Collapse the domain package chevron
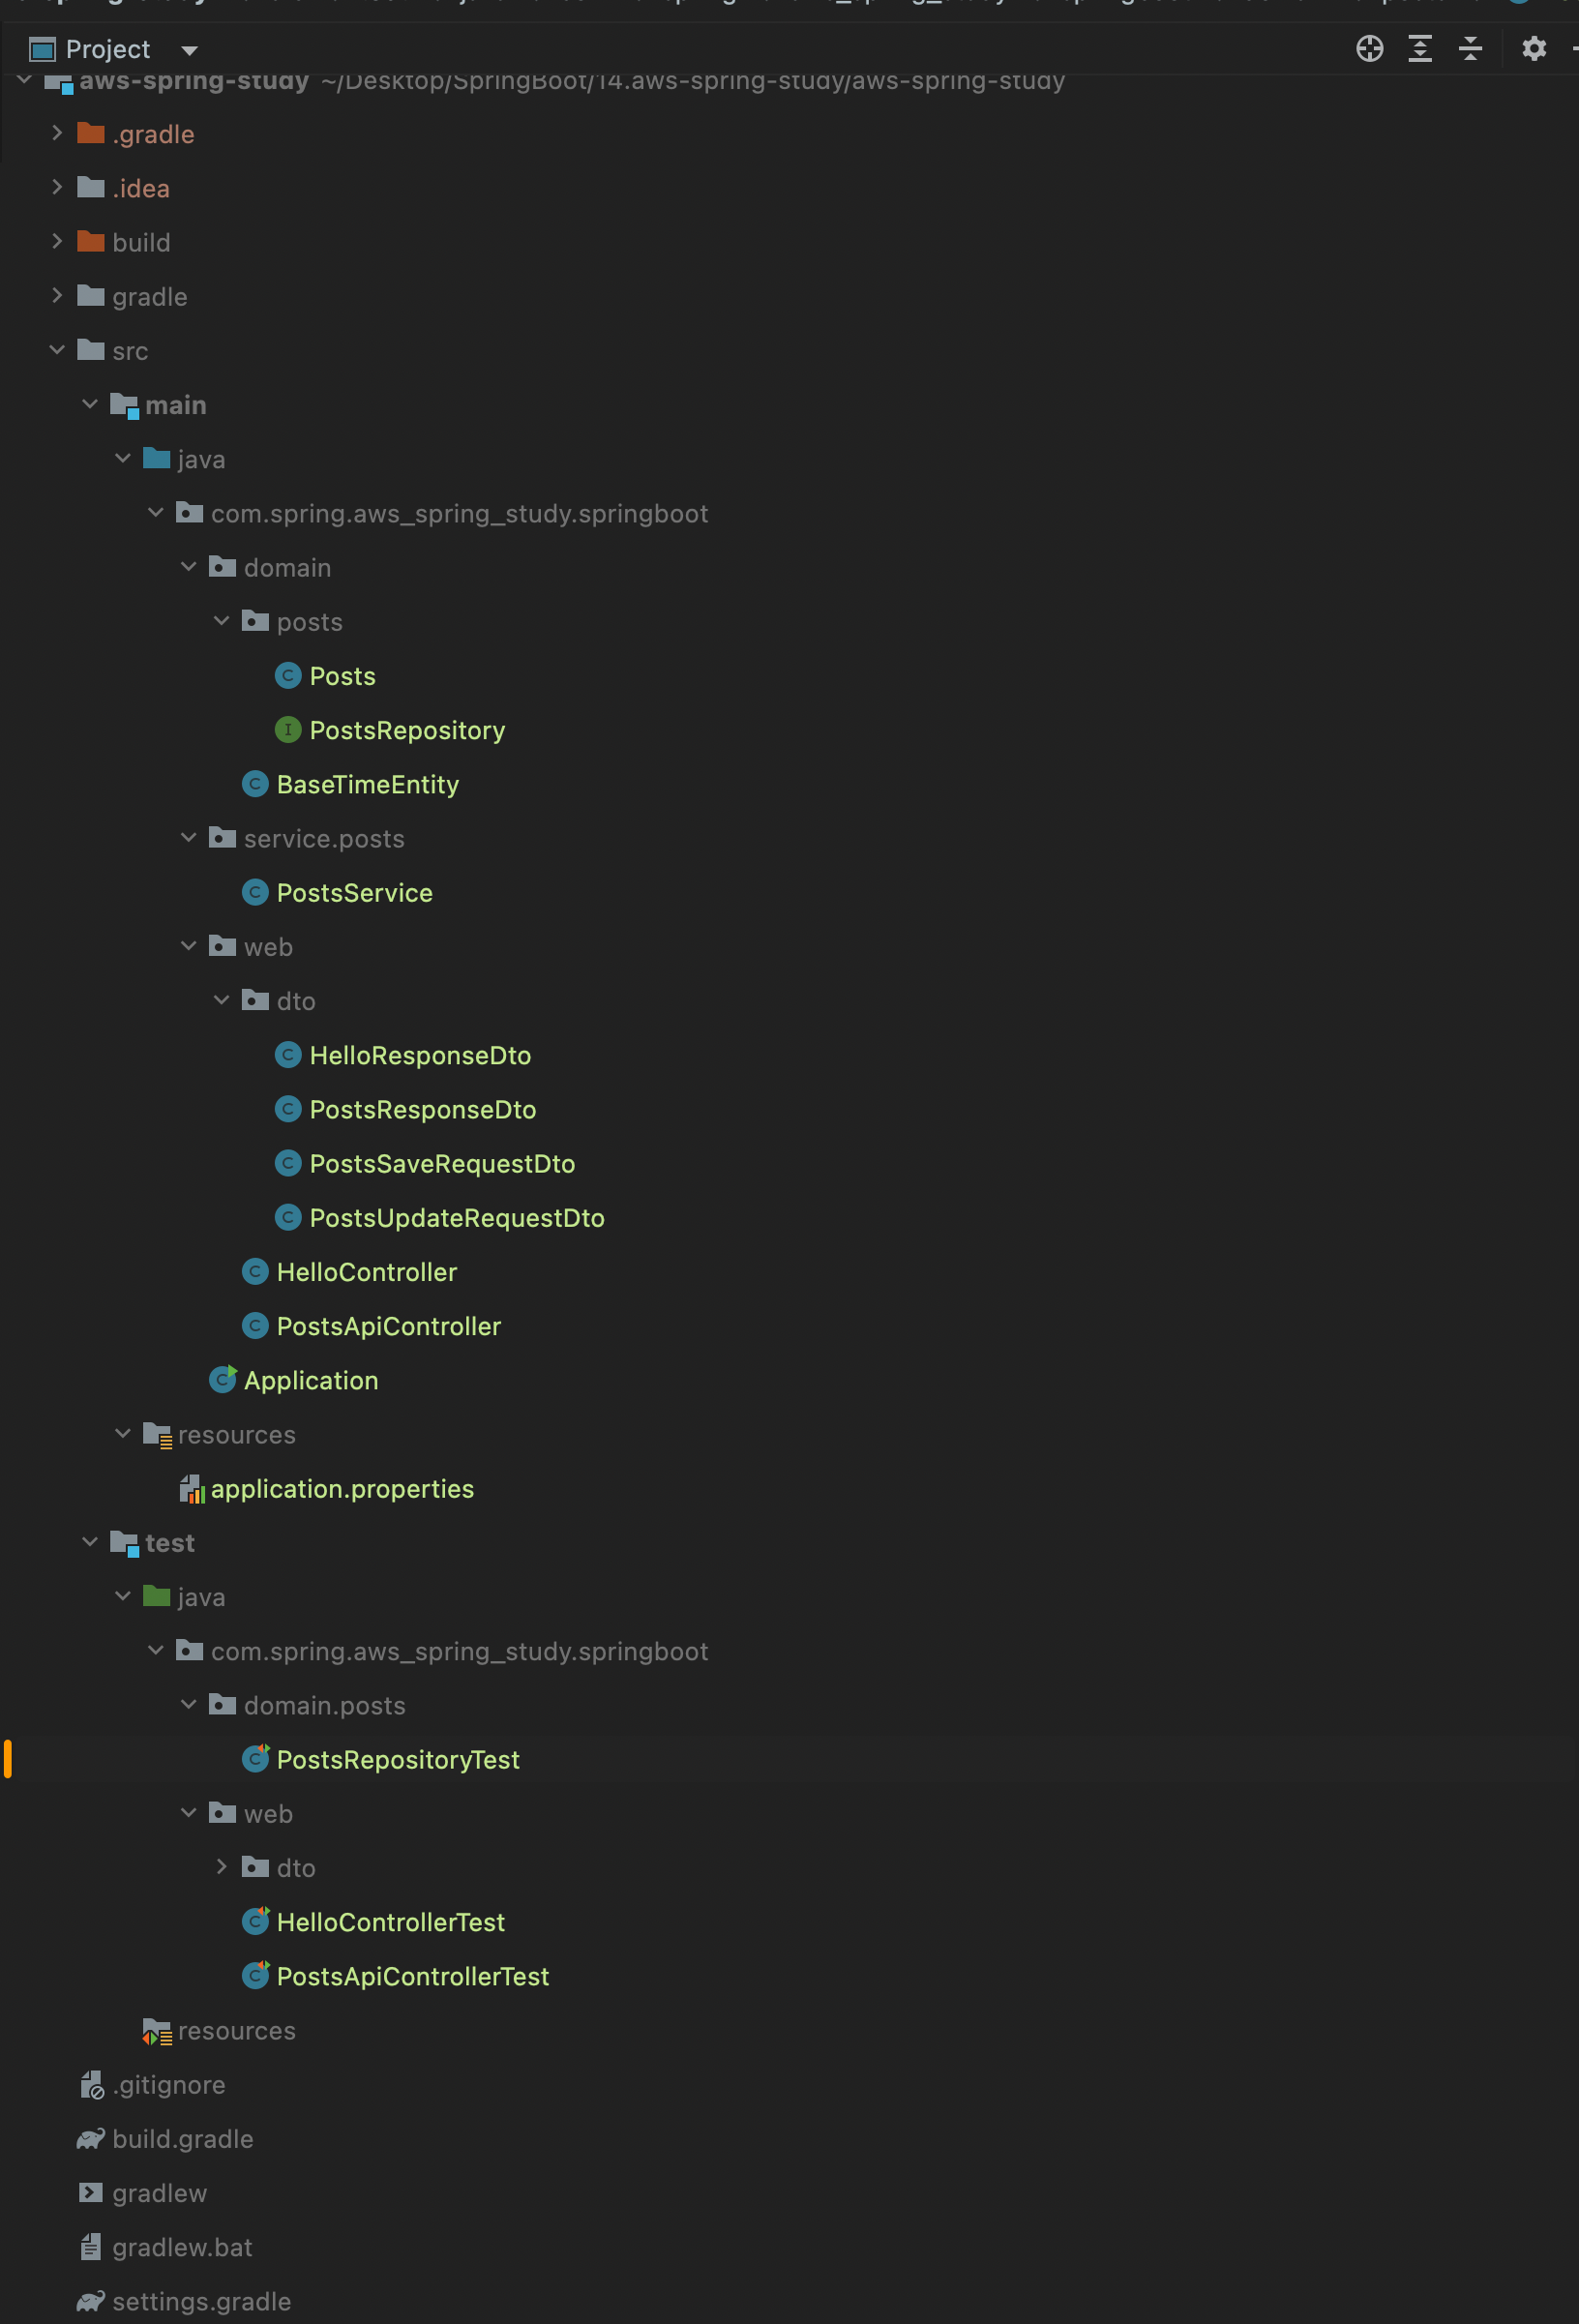Viewport: 1579px width, 2324px height. (x=188, y=567)
